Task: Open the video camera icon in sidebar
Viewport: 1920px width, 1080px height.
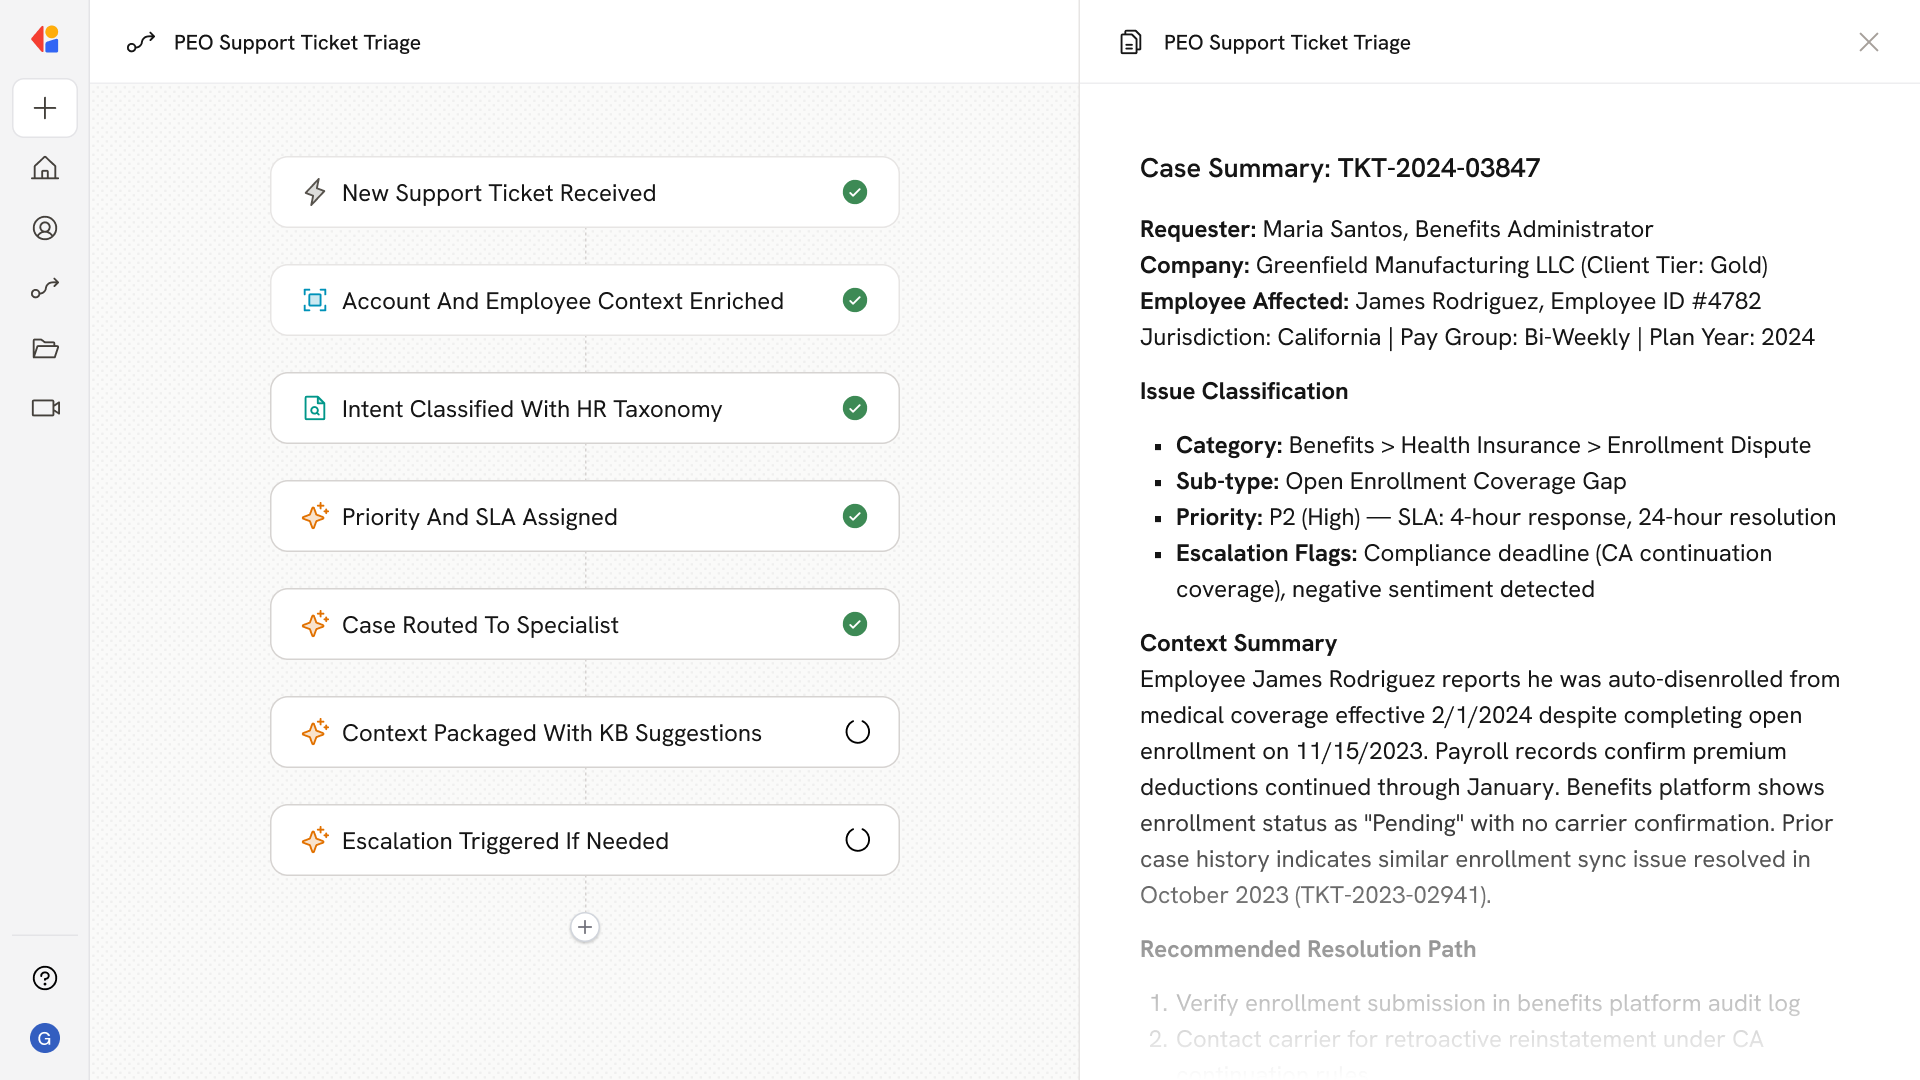Action: [45, 408]
